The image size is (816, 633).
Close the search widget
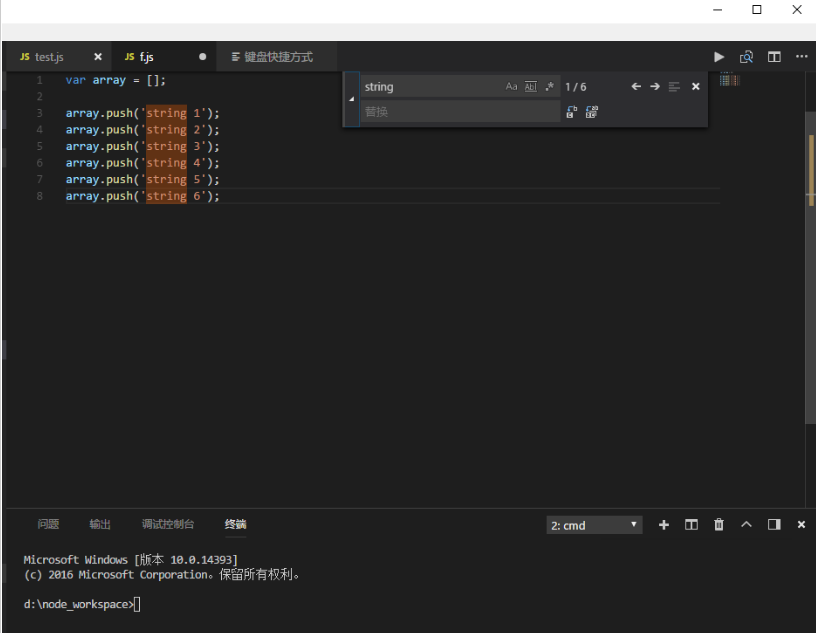click(x=695, y=87)
